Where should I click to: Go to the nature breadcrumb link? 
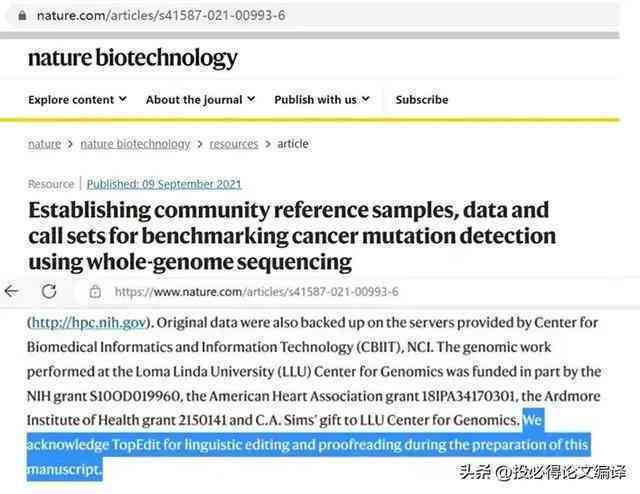coord(44,144)
